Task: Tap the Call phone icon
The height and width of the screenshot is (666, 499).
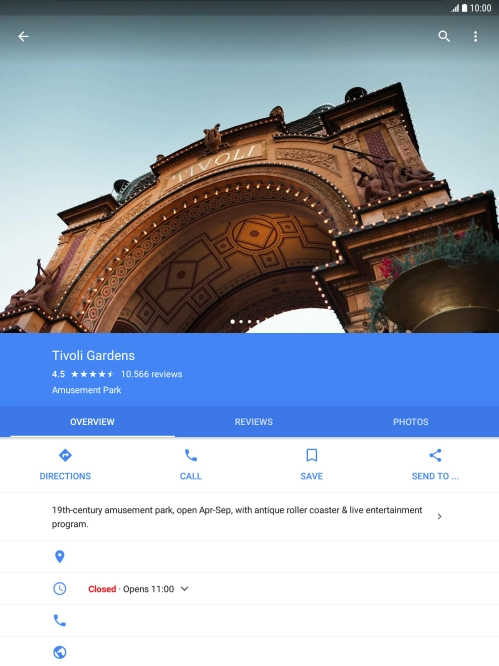Action: click(191, 455)
